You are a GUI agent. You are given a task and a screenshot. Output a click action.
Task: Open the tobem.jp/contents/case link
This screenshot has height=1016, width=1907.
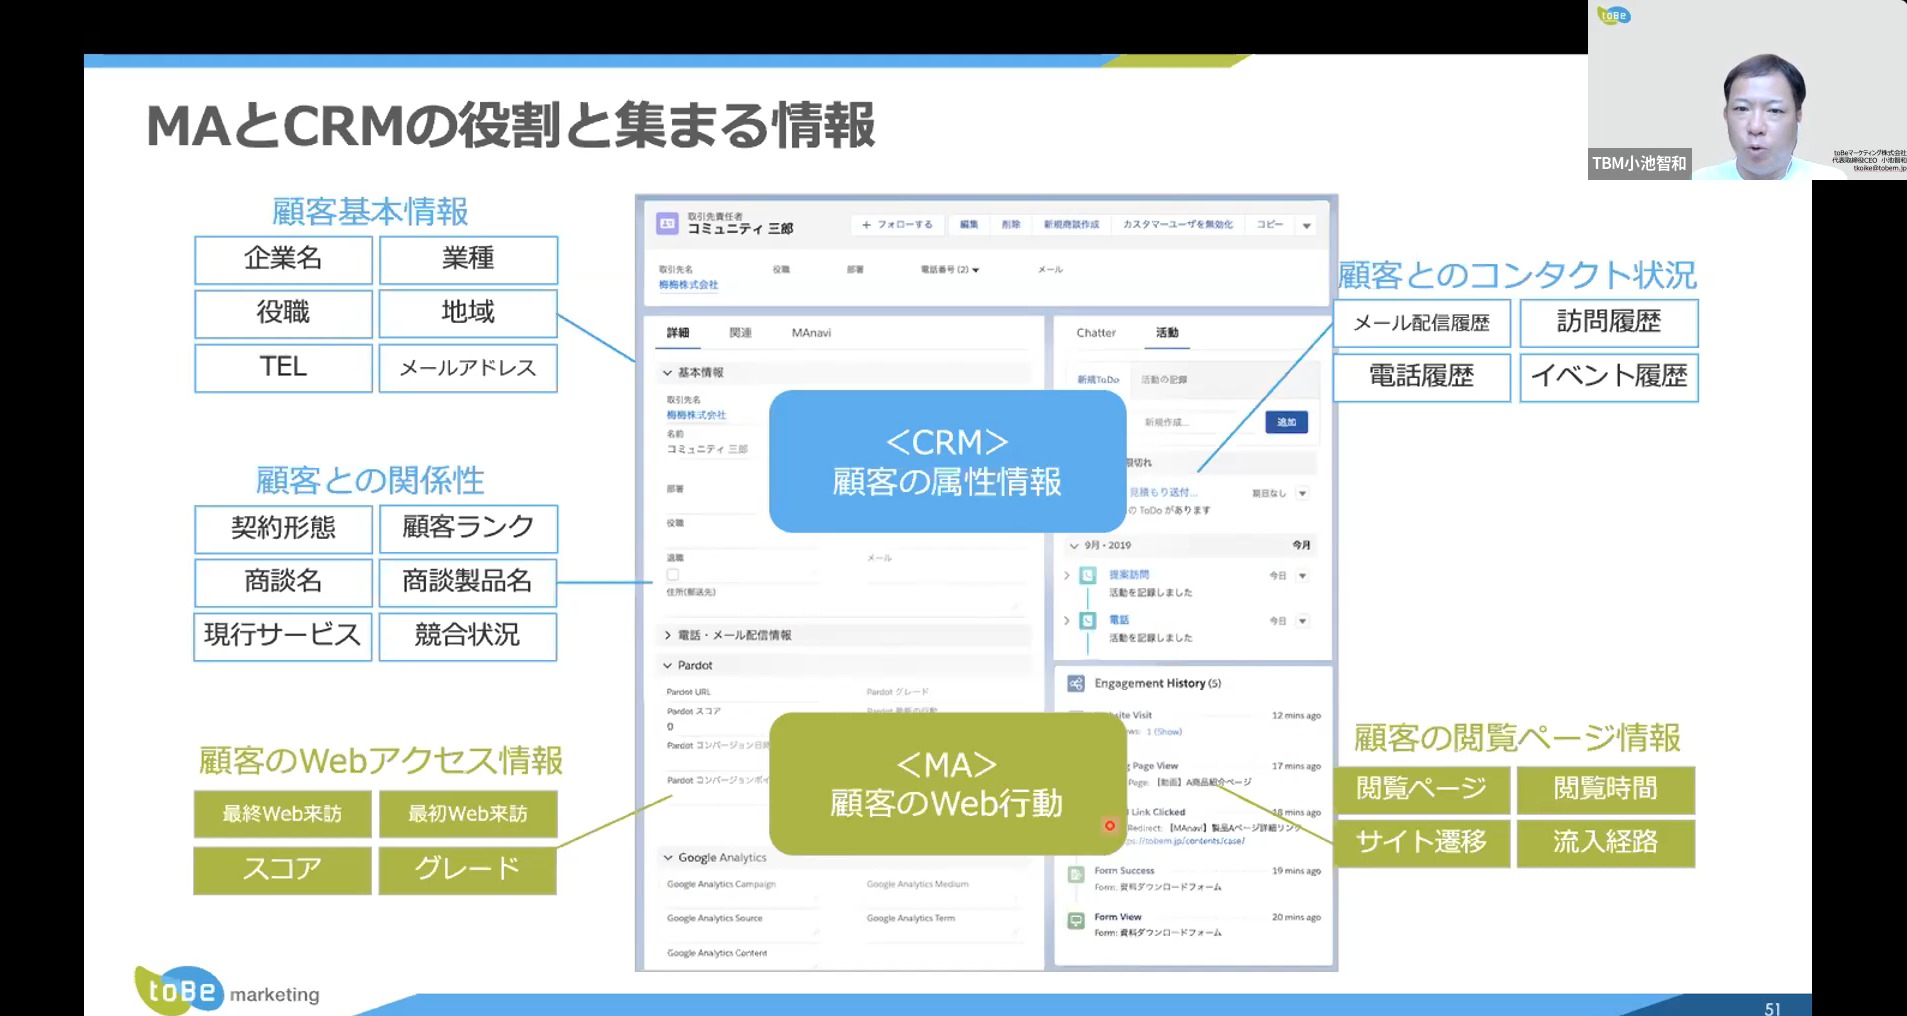point(1186,841)
